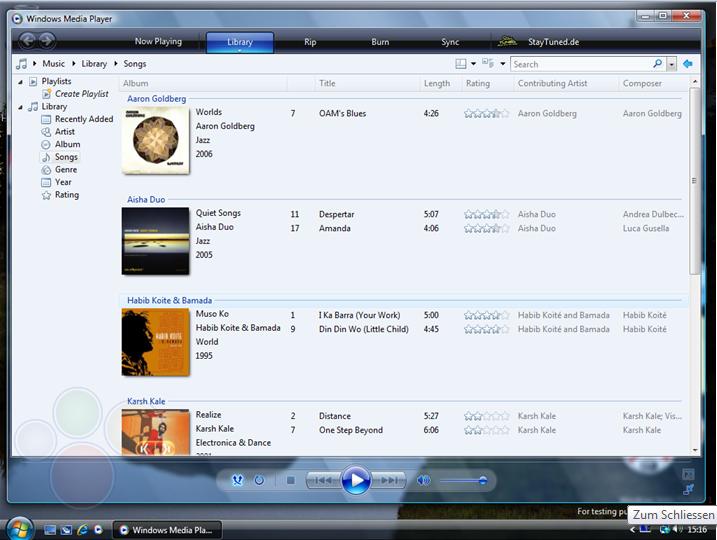Click the Stop playback button
The height and width of the screenshot is (540, 717).
coord(290,481)
